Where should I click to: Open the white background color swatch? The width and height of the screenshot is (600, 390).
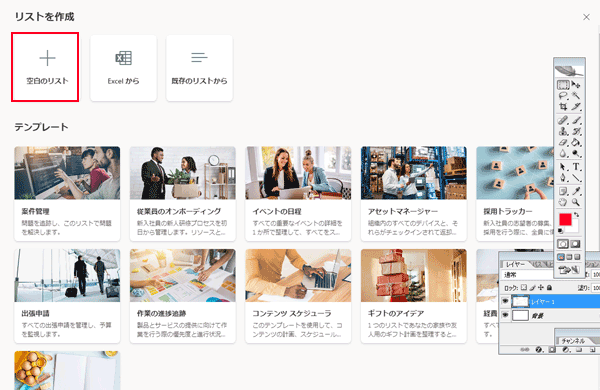[x=575, y=228]
